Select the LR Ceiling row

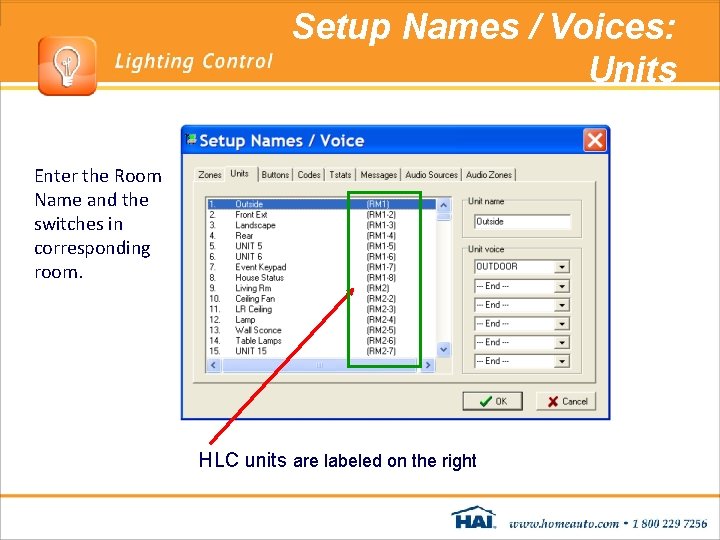321,309
